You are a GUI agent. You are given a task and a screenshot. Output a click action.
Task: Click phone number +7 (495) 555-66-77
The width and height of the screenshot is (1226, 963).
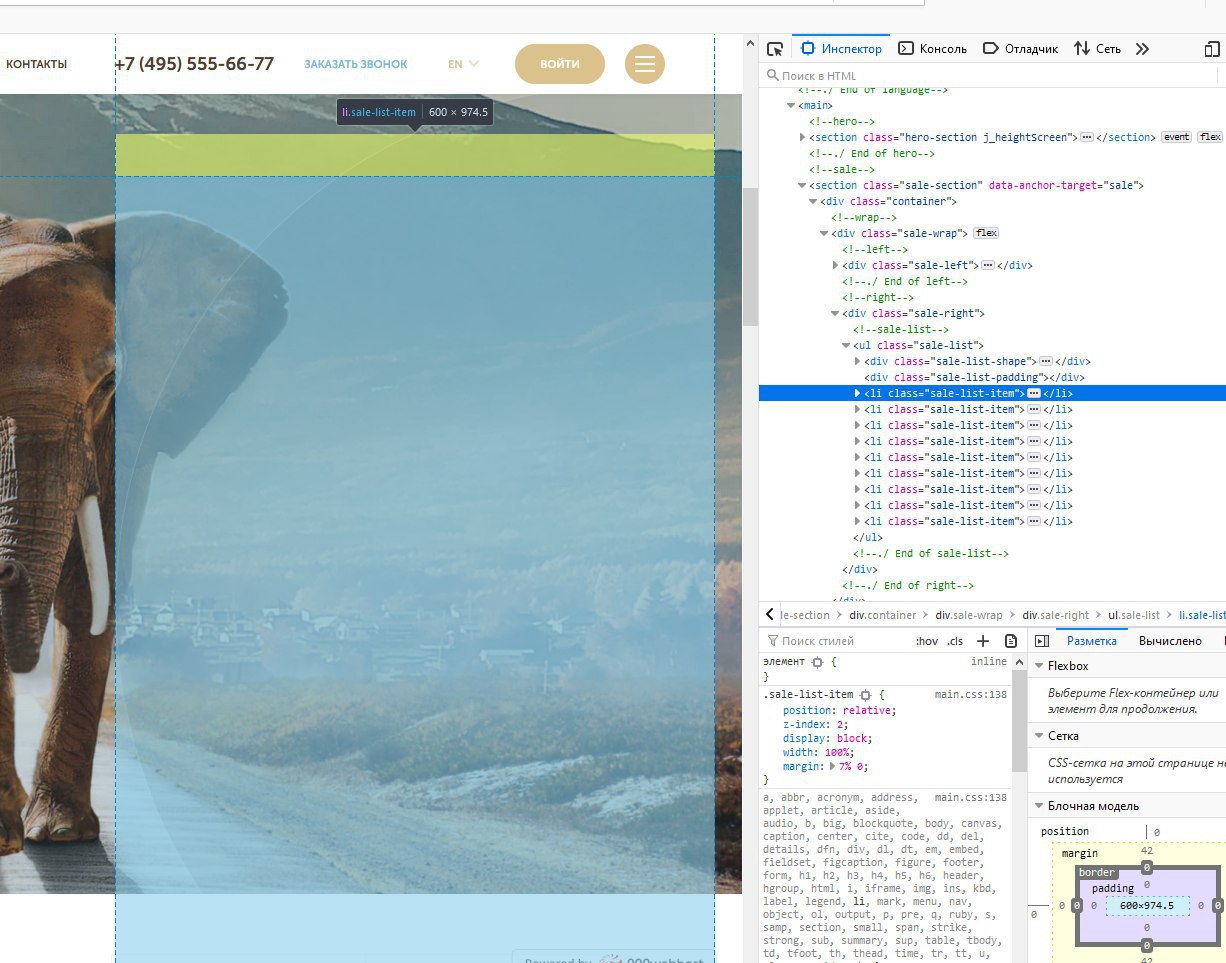pos(194,64)
